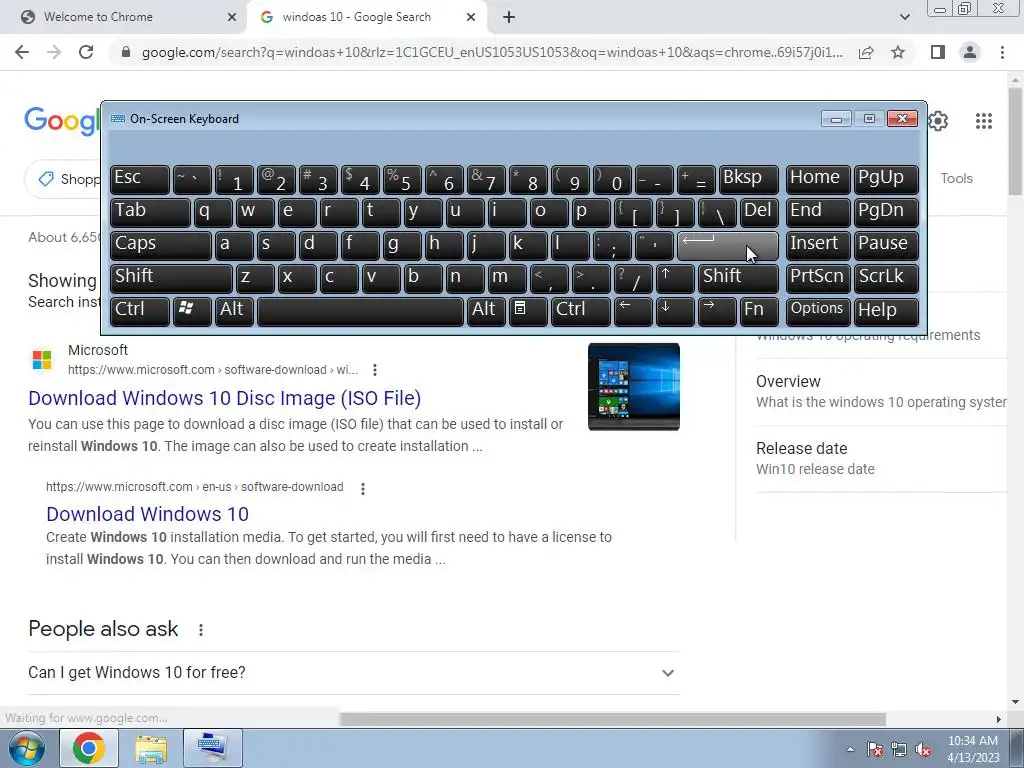This screenshot has height=768, width=1024.
Task: Click the Help key on On-Screen Keyboard
Action: pyautogui.click(x=886, y=311)
